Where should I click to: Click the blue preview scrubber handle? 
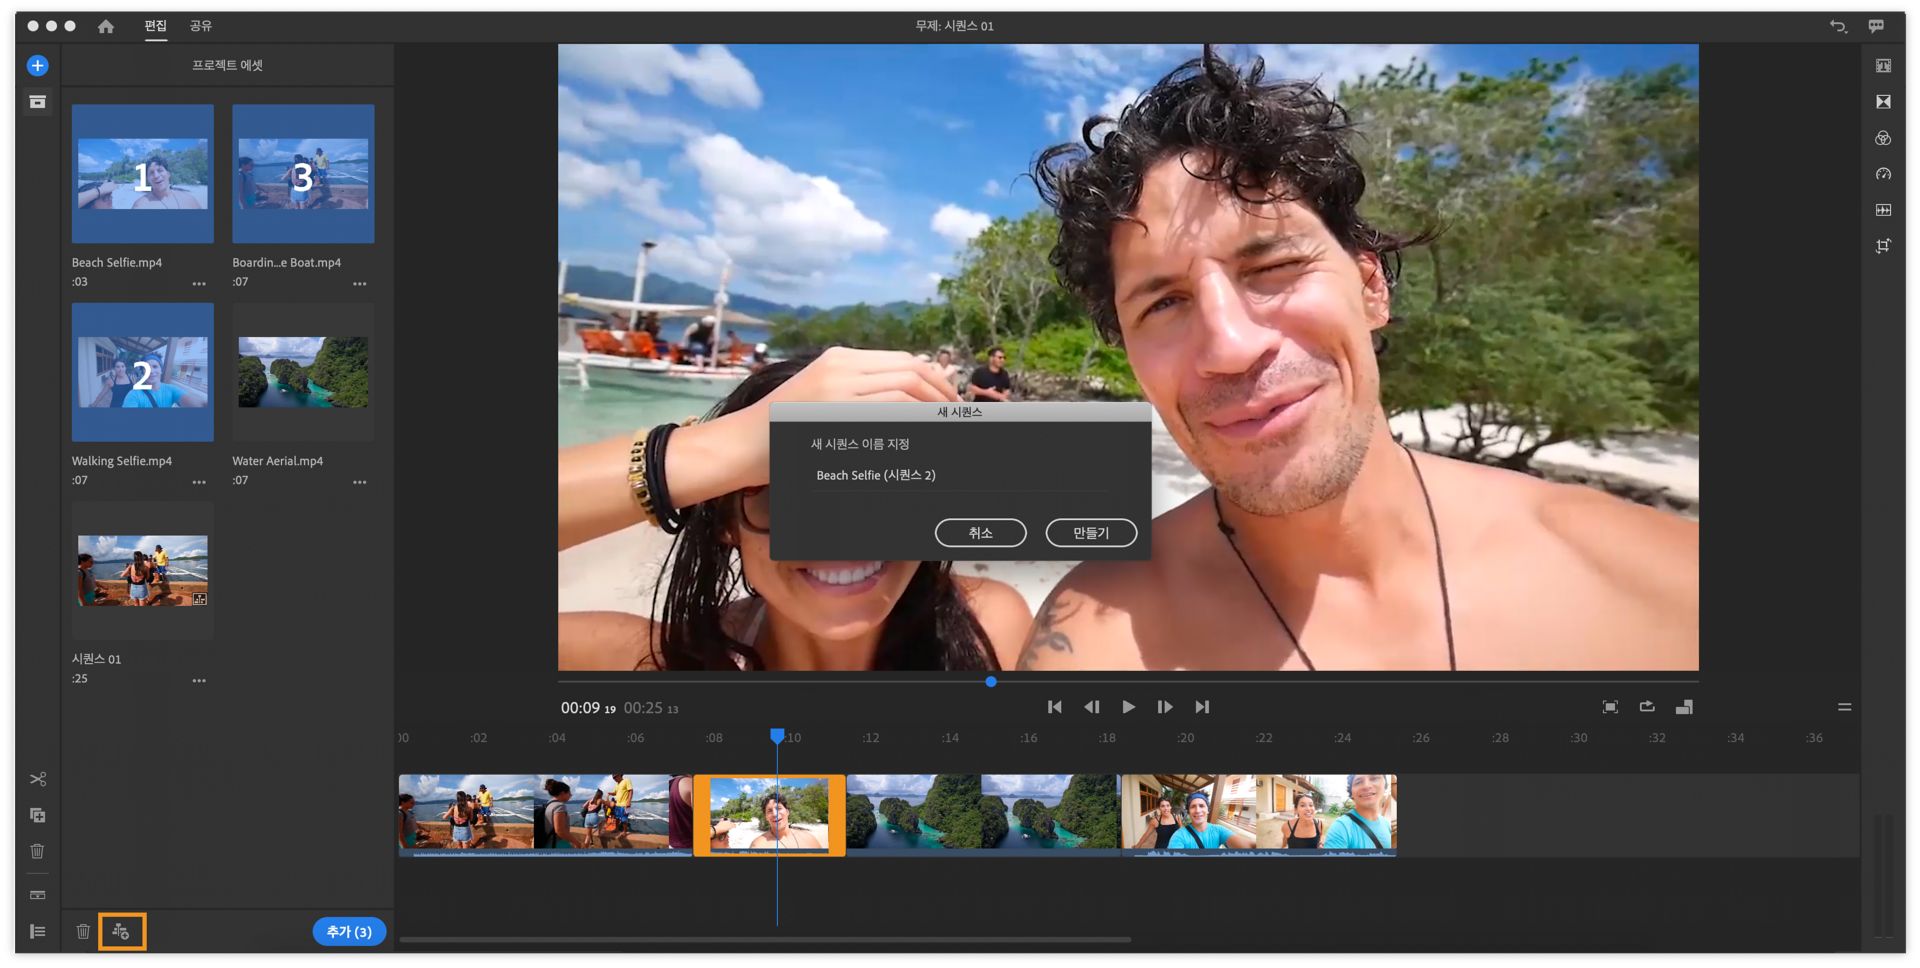[x=990, y=682]
